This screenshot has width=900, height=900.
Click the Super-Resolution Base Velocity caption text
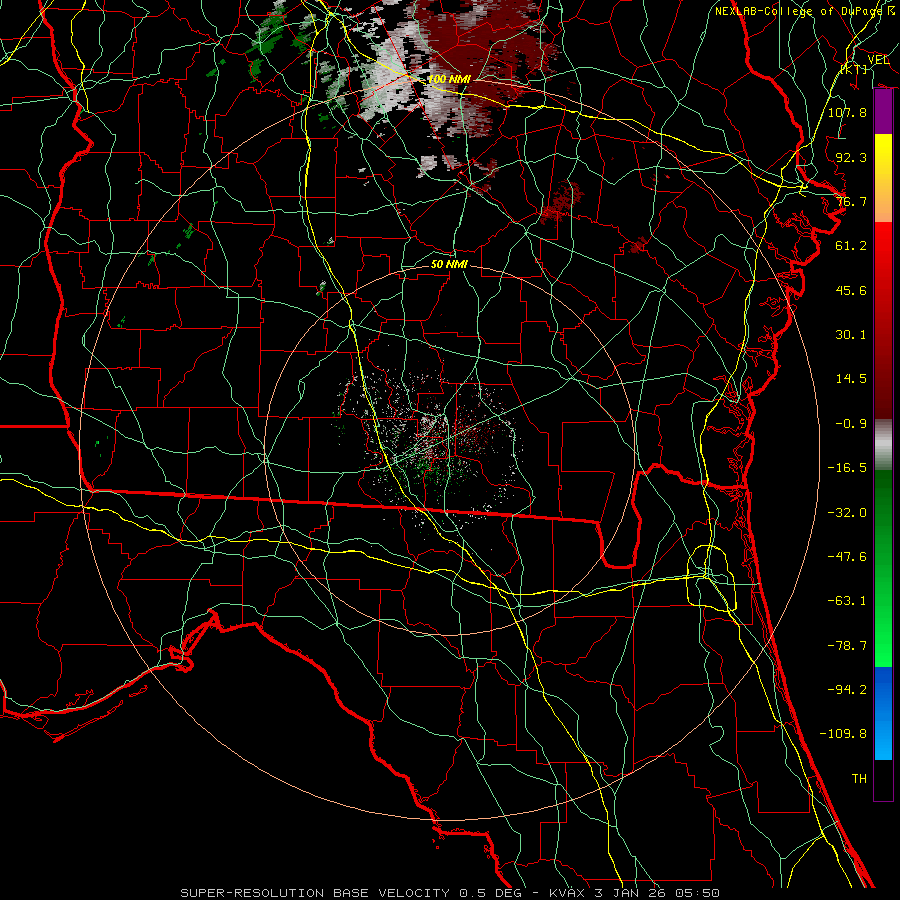tap(450, 893)
